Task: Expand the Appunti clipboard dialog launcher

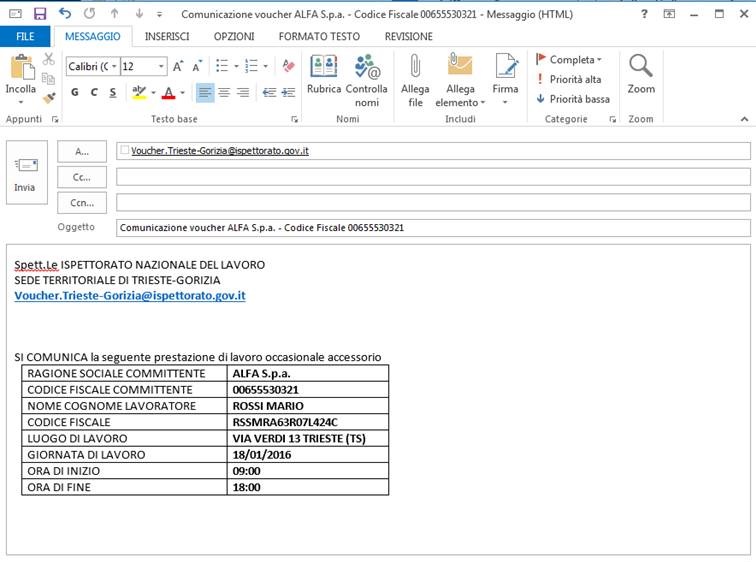Action: 55,120
